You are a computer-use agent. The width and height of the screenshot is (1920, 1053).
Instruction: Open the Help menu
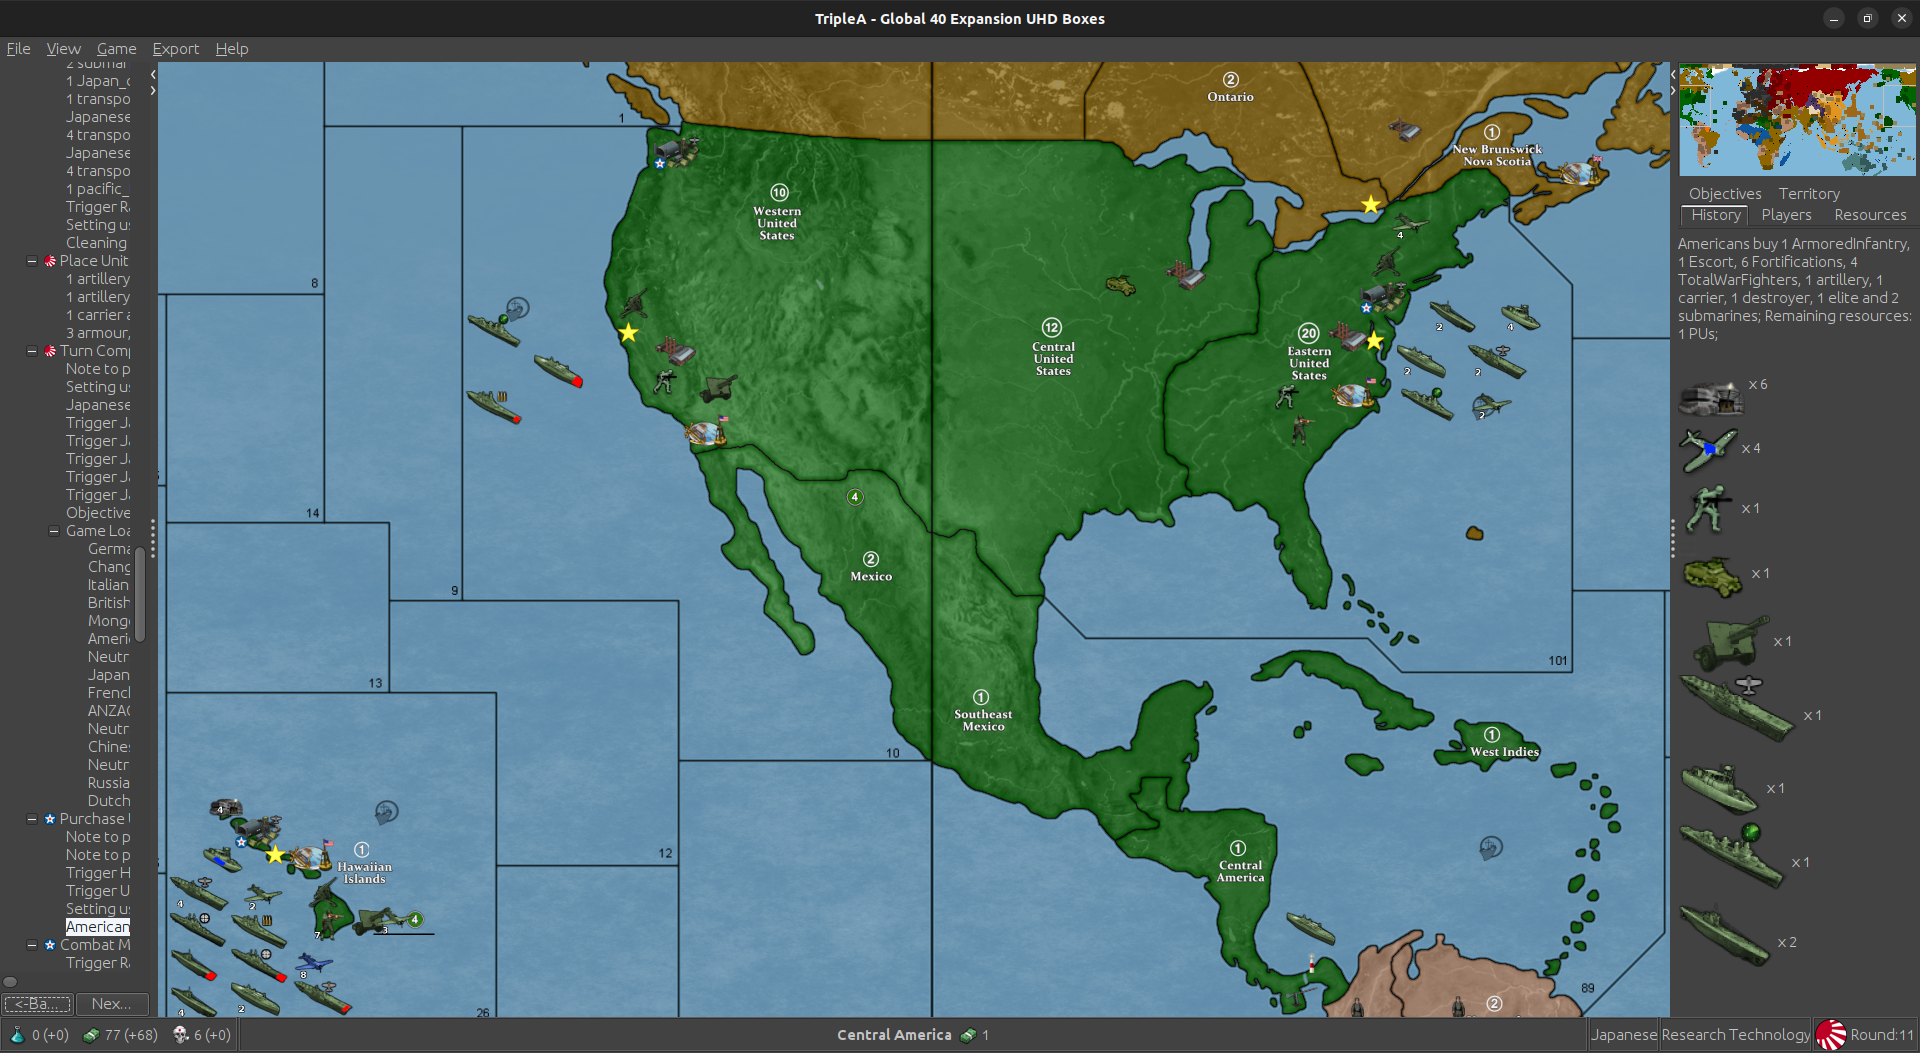[x=231, y=48]
